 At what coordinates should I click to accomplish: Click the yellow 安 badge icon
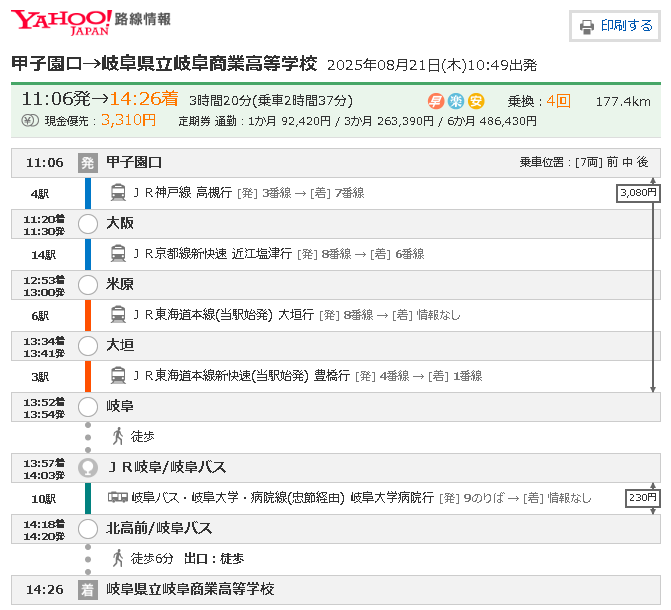coord(476,101)
